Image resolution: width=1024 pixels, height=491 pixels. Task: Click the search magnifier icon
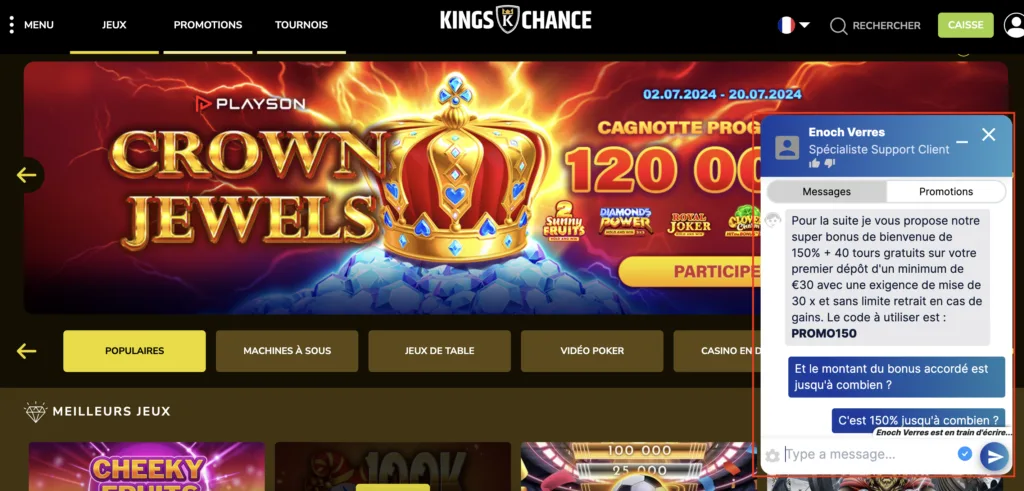click(839, 25)
